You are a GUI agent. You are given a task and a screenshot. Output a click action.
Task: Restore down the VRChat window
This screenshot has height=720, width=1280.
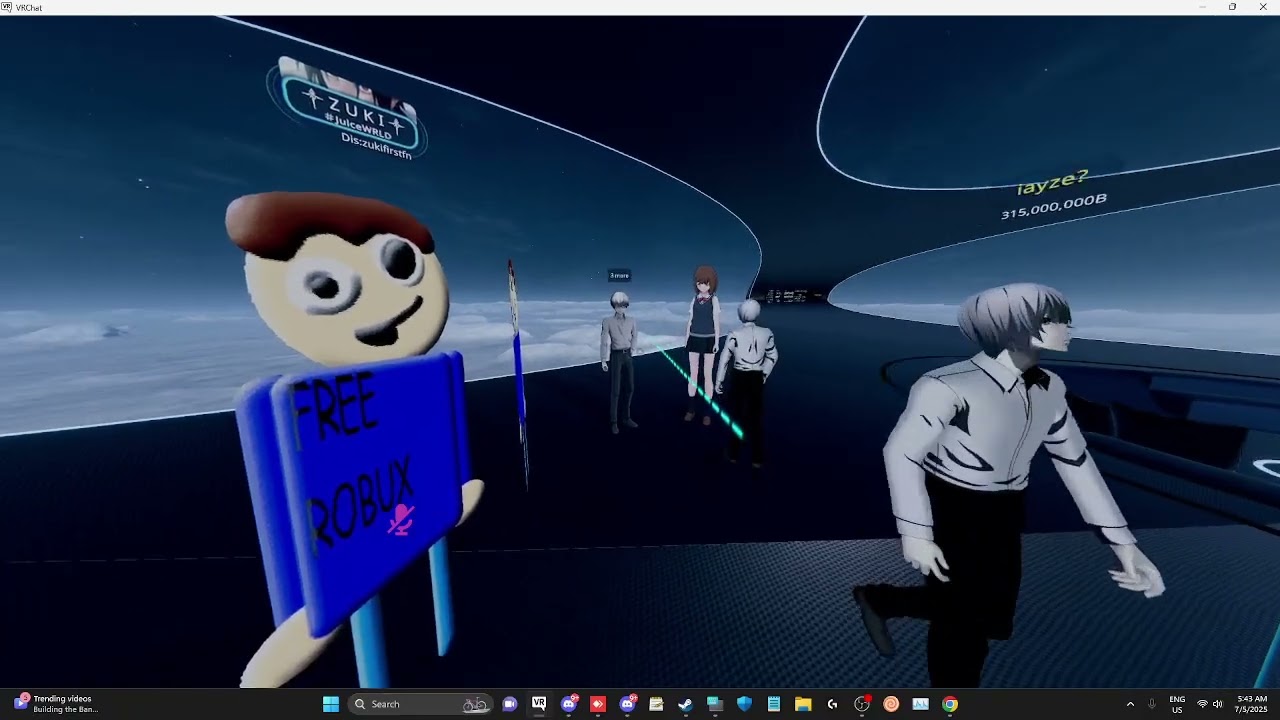point(1232,7)
